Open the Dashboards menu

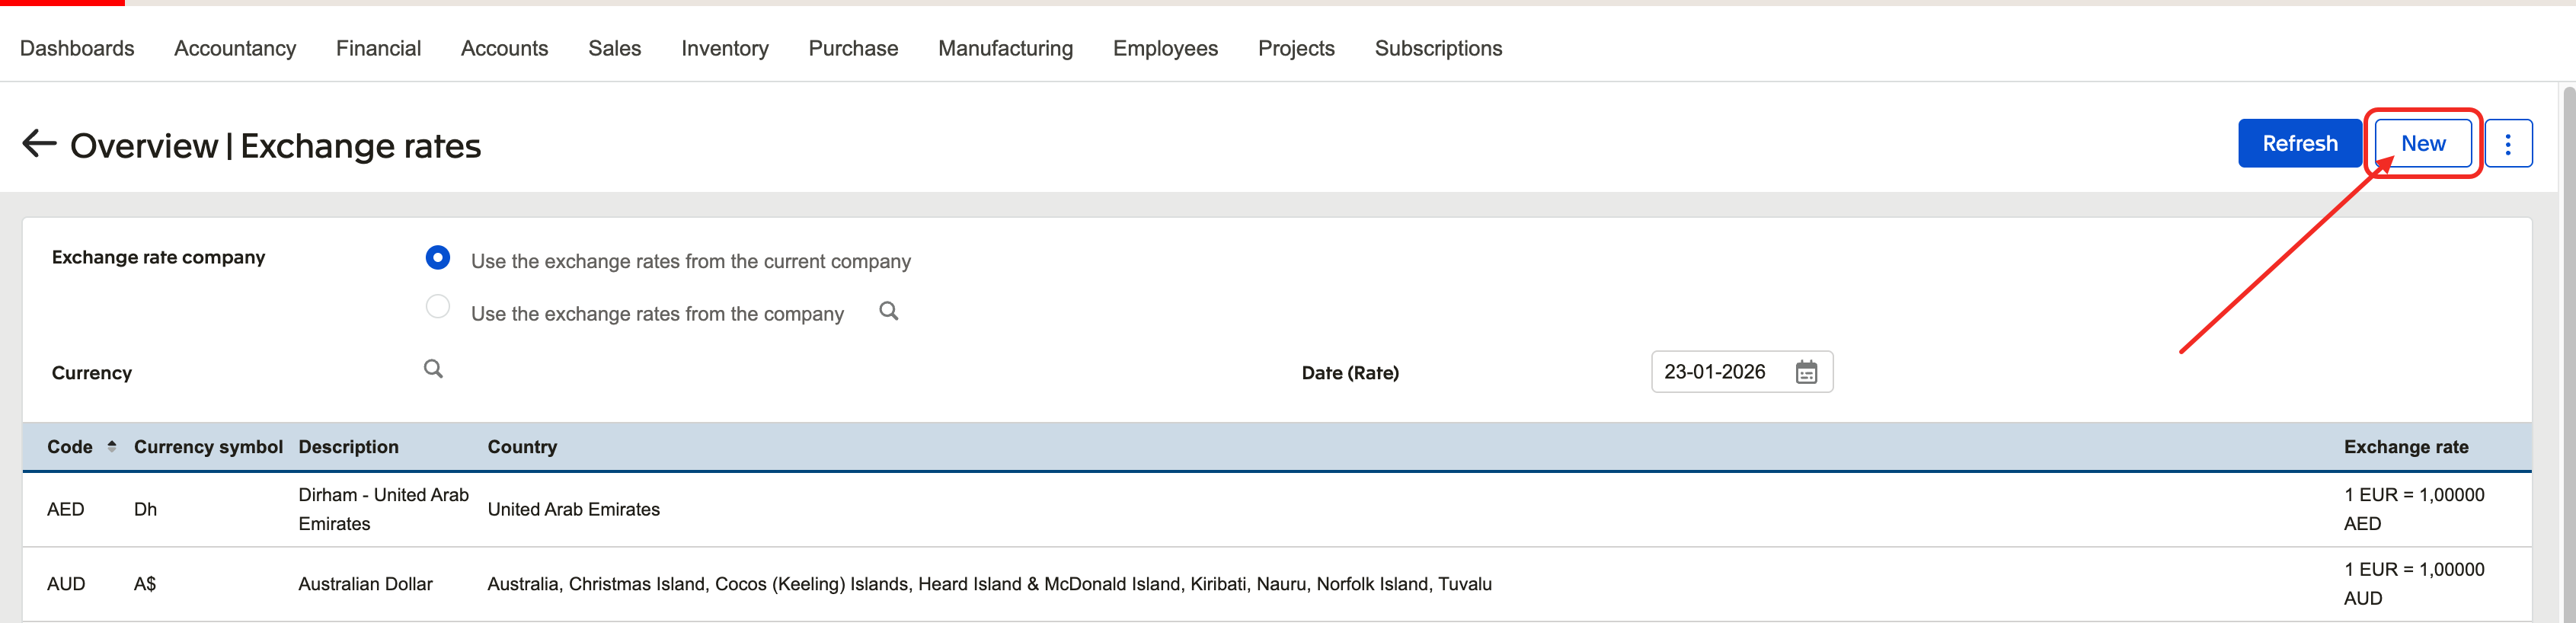[x=77, y=48]
